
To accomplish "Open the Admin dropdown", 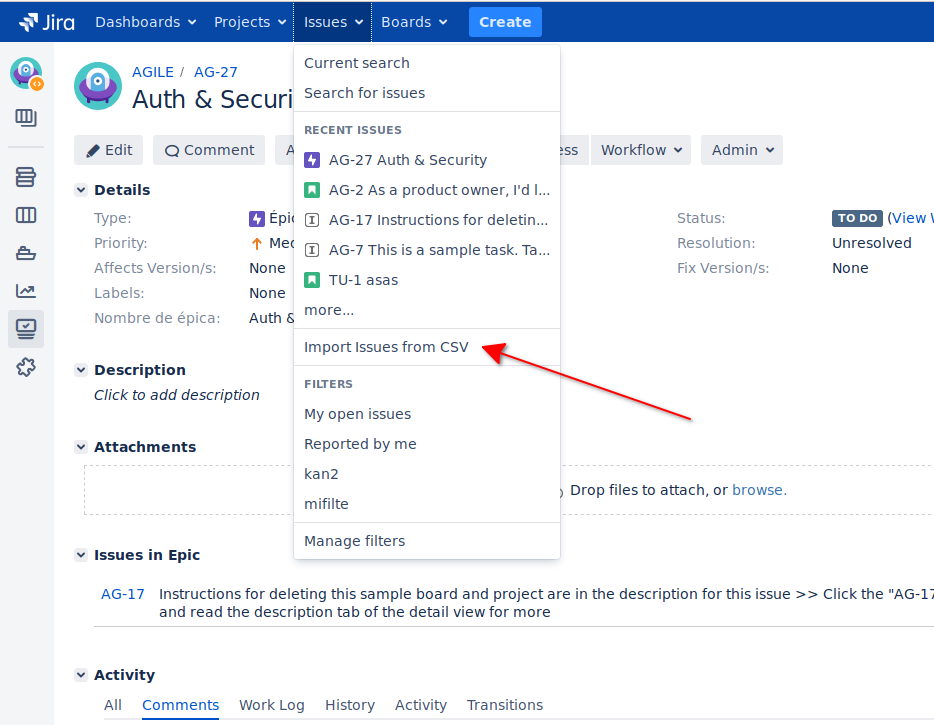I will pos(742,150).
